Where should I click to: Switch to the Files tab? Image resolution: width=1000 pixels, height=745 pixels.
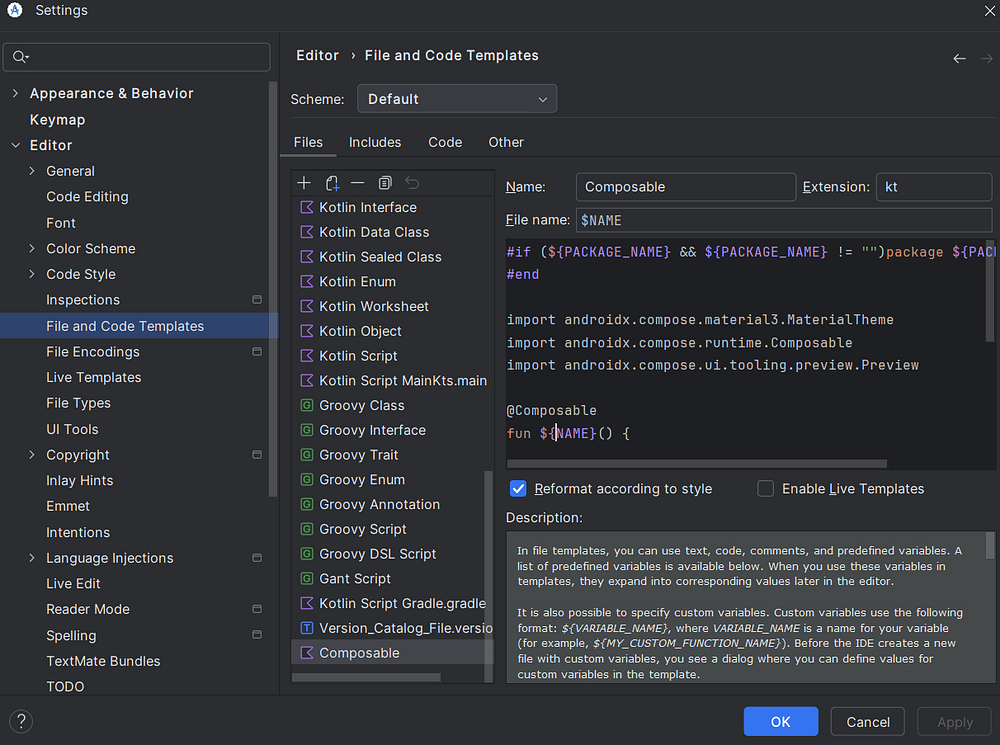308,142
